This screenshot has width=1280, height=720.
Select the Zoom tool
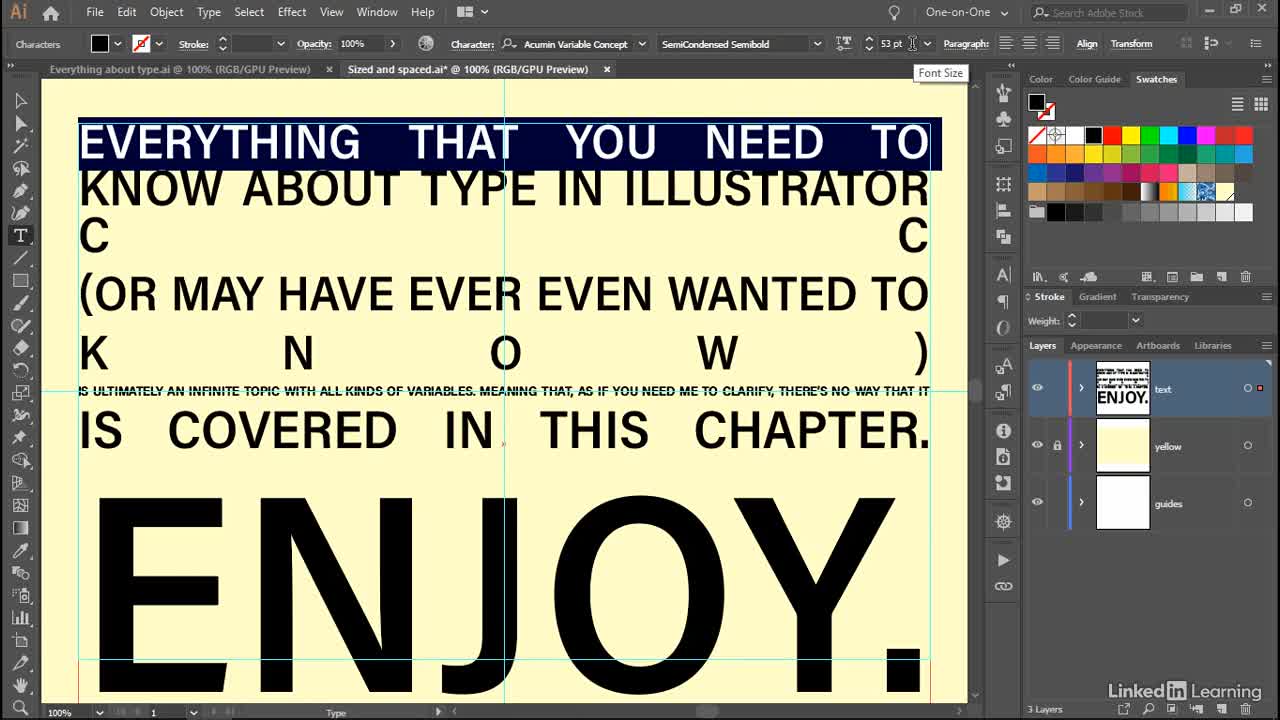[x=20, y=708]
